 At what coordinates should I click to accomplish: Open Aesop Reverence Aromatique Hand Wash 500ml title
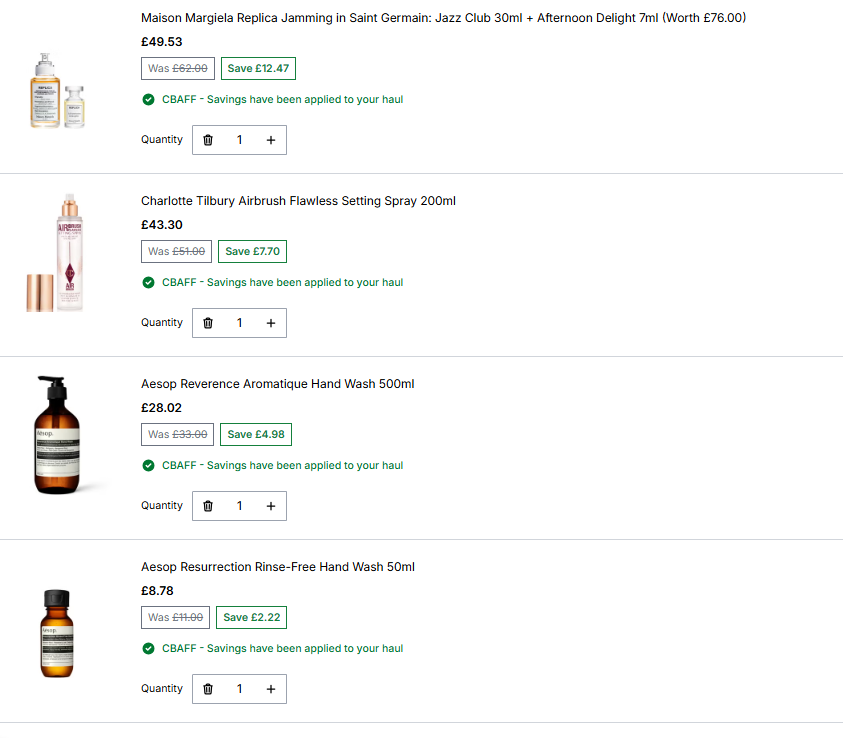pos(277,384)
